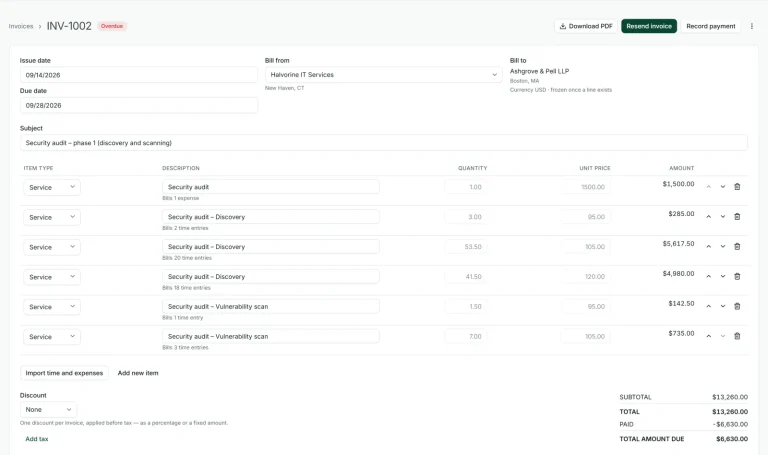
Task: Go back to Invoices breadcrumb
Action: pyautogui.click(x=21, y=26)
